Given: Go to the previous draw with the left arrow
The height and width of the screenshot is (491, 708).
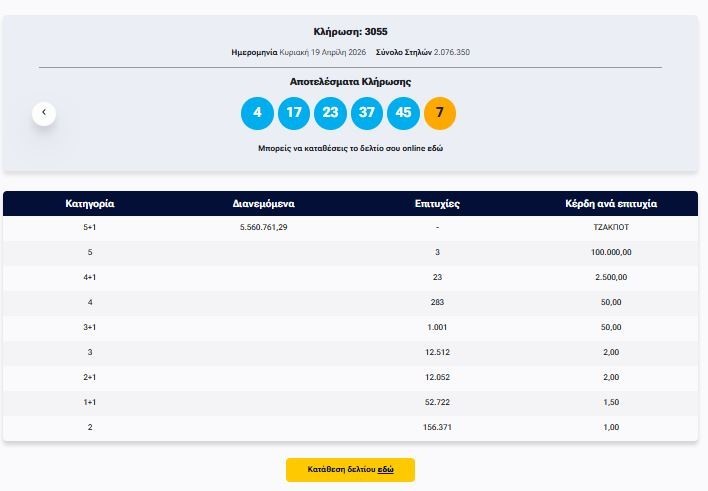Looking at the screenshot, I should point(44,113).
